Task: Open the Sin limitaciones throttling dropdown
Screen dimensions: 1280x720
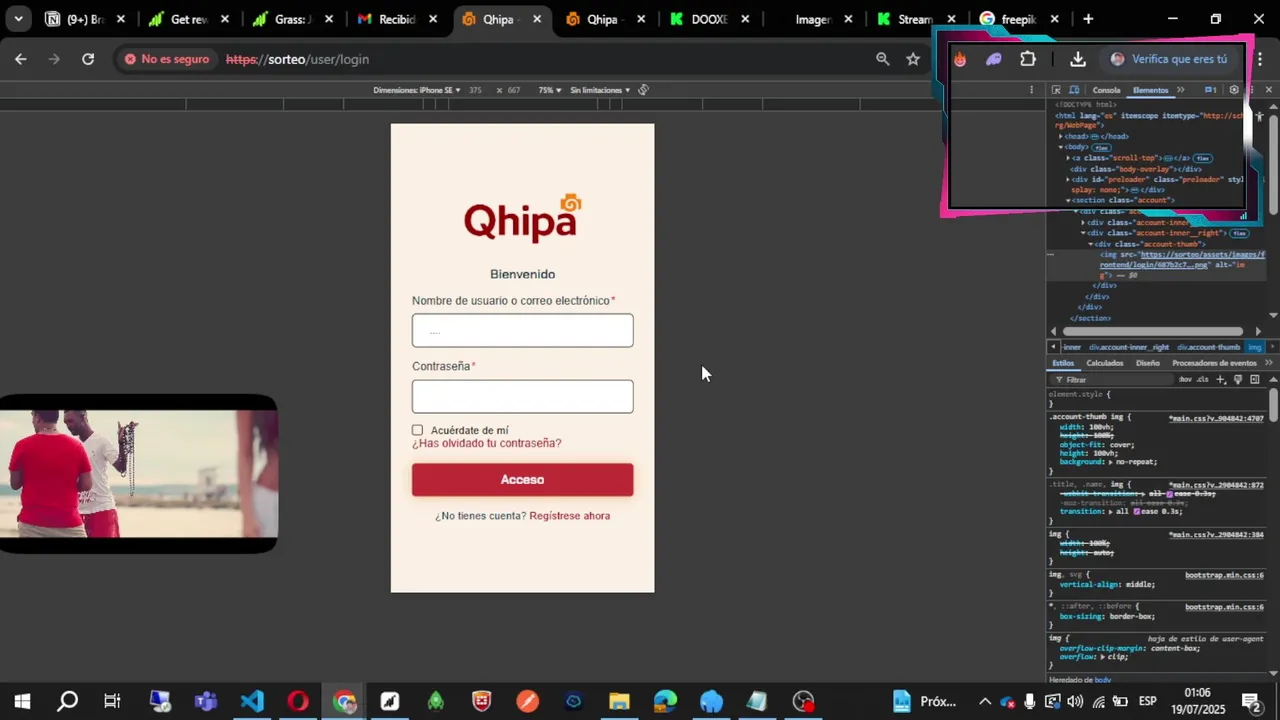Action: (600, 90)
